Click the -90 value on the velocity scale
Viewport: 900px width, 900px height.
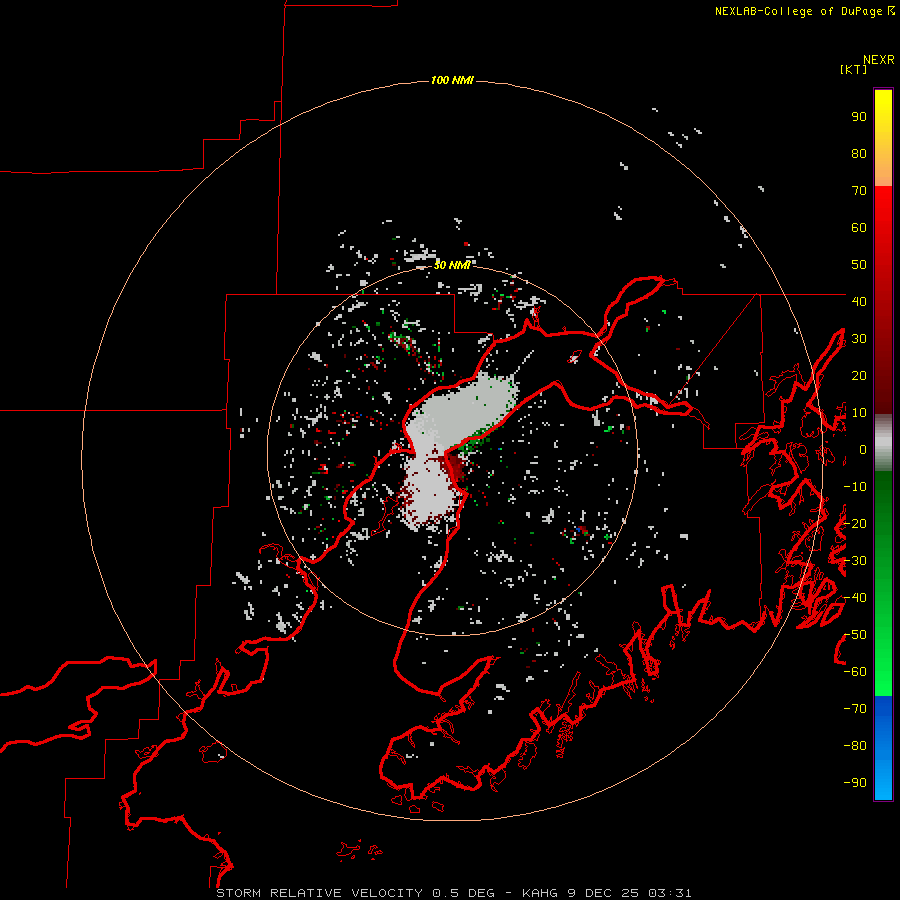click(x=855, y=782)
